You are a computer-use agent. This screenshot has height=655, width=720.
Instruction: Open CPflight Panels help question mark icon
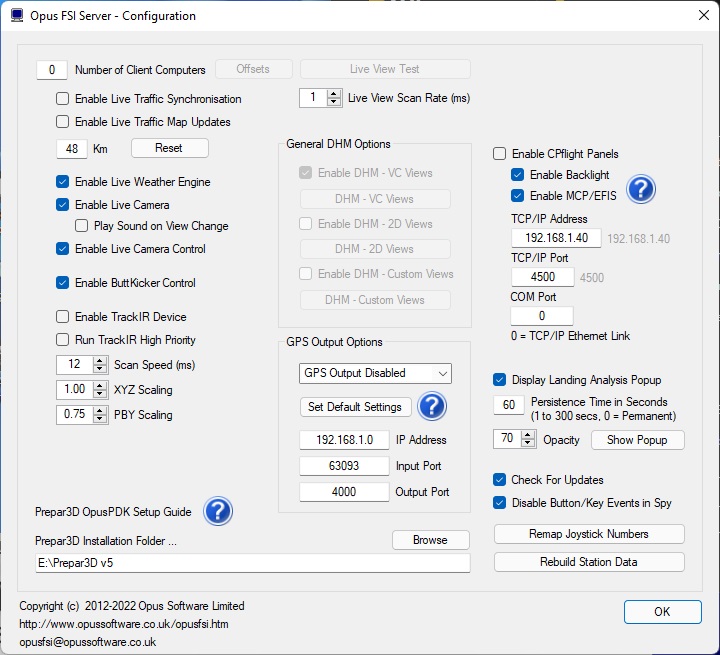pyautogui.click(x=641, y=189)
